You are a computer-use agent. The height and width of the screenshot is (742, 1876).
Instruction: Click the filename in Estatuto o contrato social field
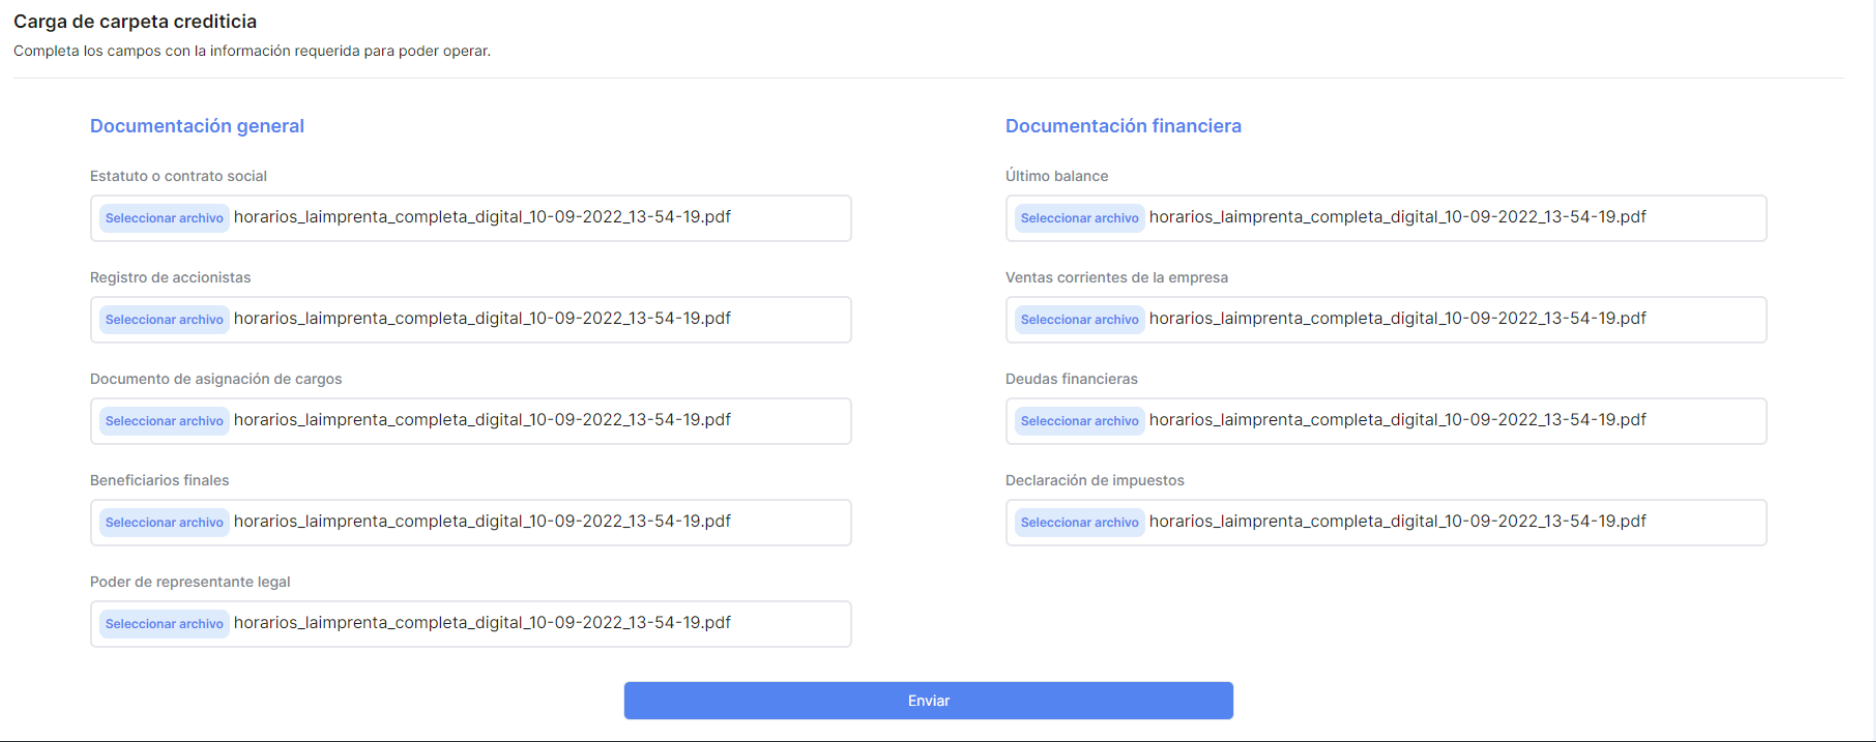coord(482,217)
